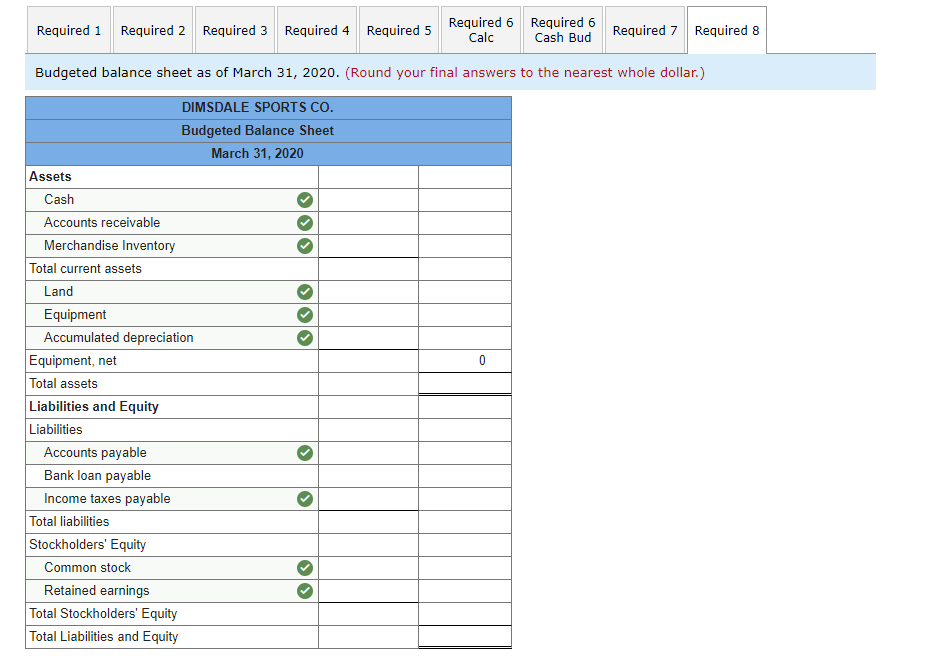The height and width of the screenshot is (658, 937).
Task: Switch to the Required 7 tab
Action: click(x=645, y=30)
